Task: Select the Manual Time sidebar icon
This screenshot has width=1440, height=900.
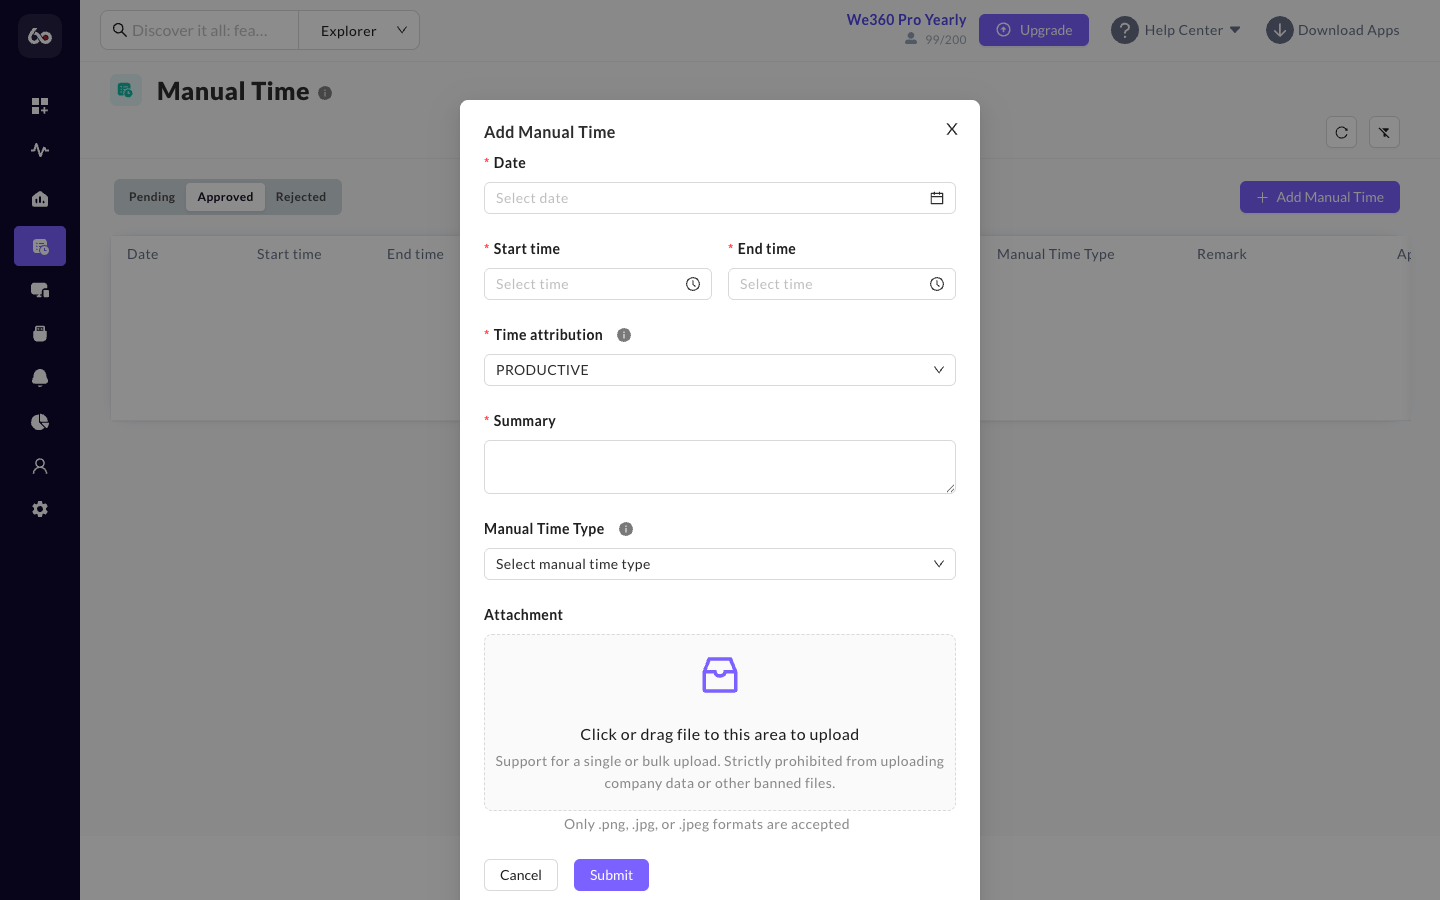Action: 40,246
